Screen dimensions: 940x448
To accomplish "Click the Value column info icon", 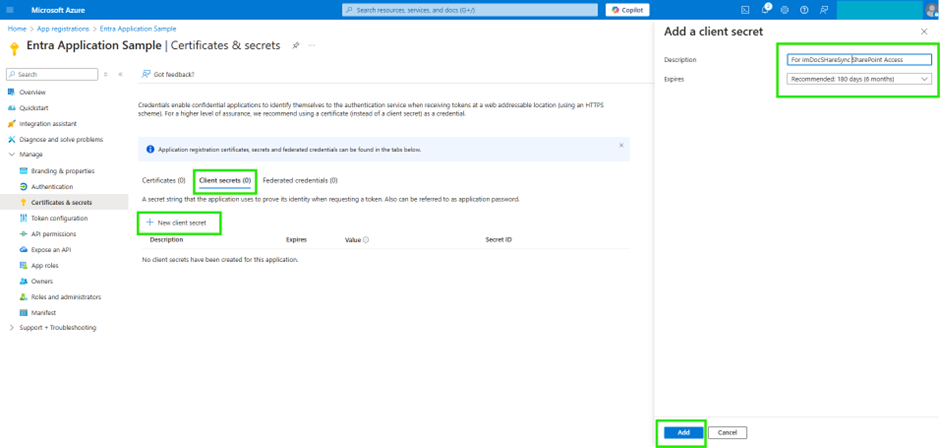I will pos(366,240).
